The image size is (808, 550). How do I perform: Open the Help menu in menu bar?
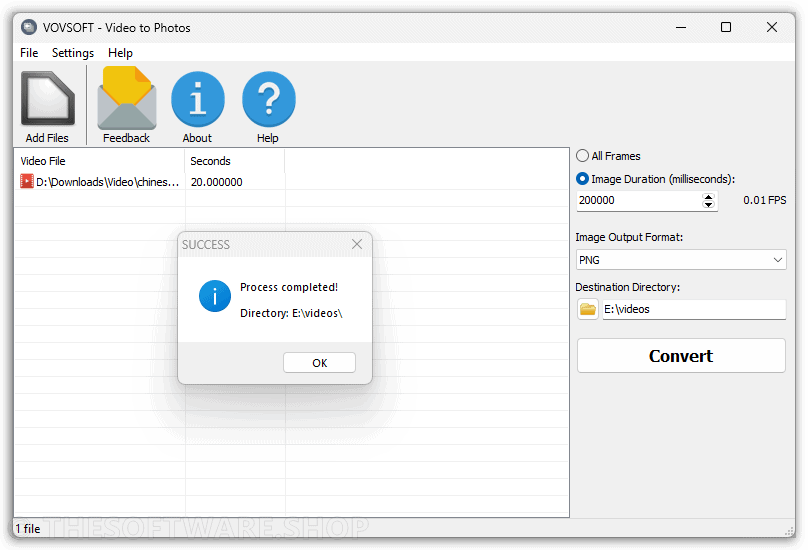pyautogui.click(x=120, y=53)
